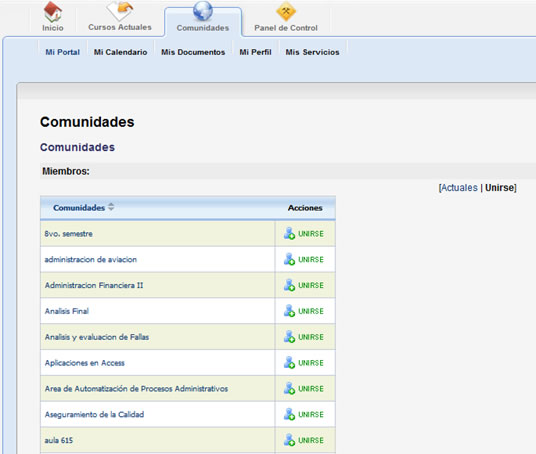
Task: Open Mi Calendario tab
Action: coord(120,52)
